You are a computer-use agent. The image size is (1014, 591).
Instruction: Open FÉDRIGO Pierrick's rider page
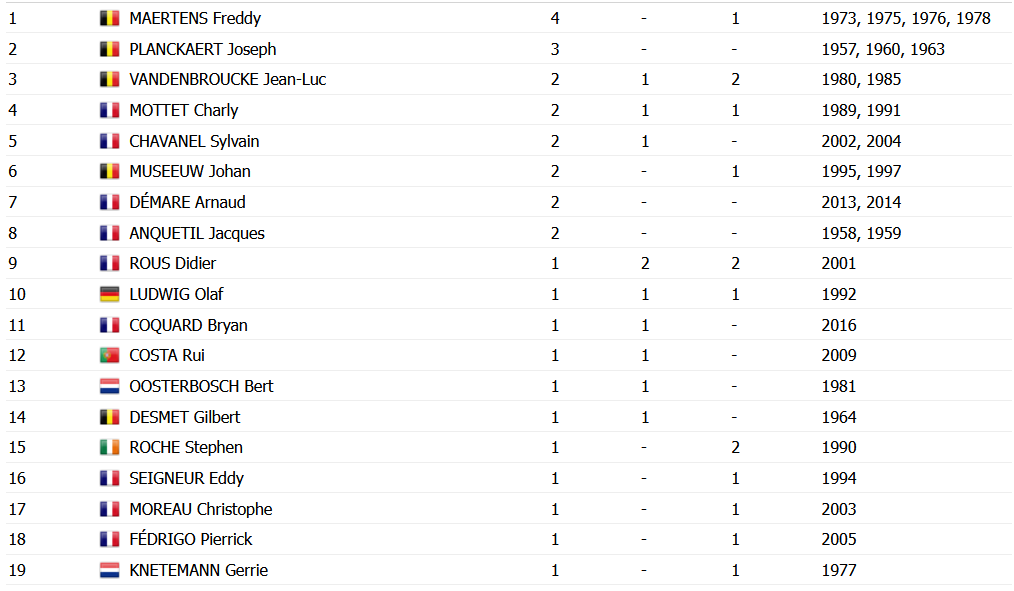coord(191,539)
